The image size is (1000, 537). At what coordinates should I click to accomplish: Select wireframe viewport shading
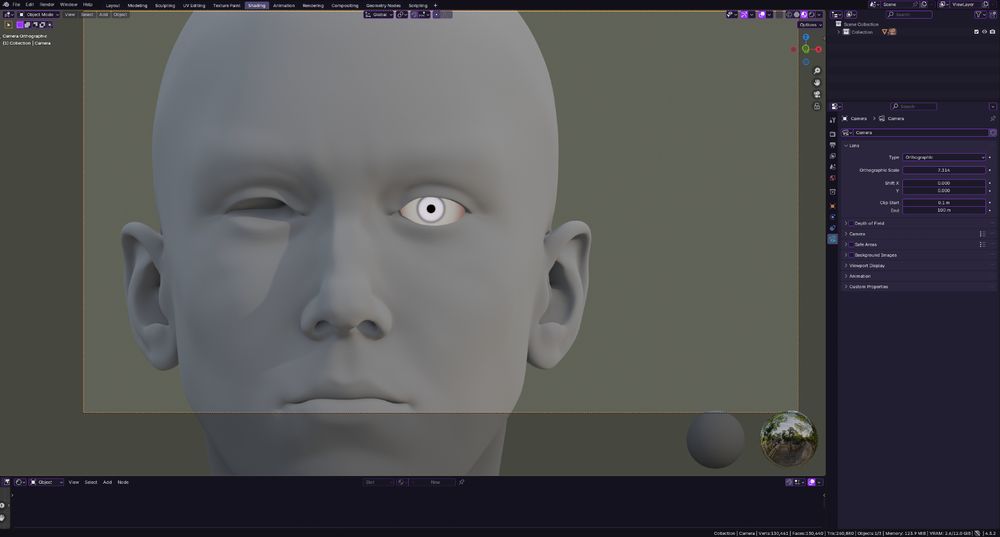pos(789,15)
